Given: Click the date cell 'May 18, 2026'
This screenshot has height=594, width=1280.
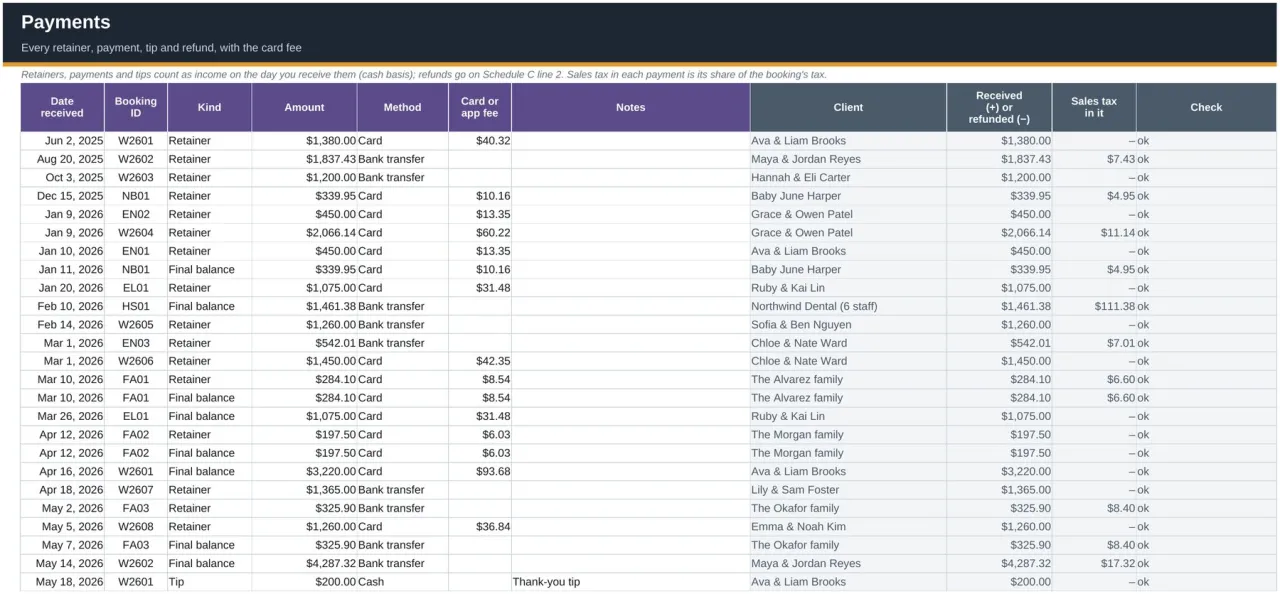Looking at the screenshot, I should [x=62, y=581].
